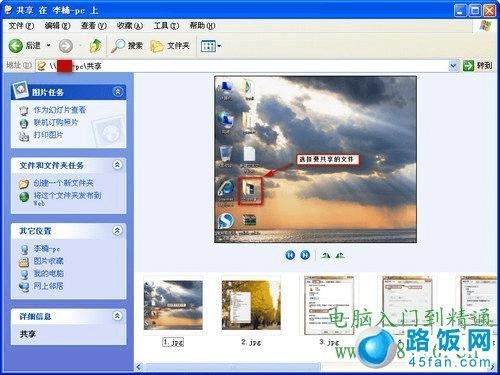
Task: Click the print icon beside 打印图片
Action: click(x=24, y=136)
